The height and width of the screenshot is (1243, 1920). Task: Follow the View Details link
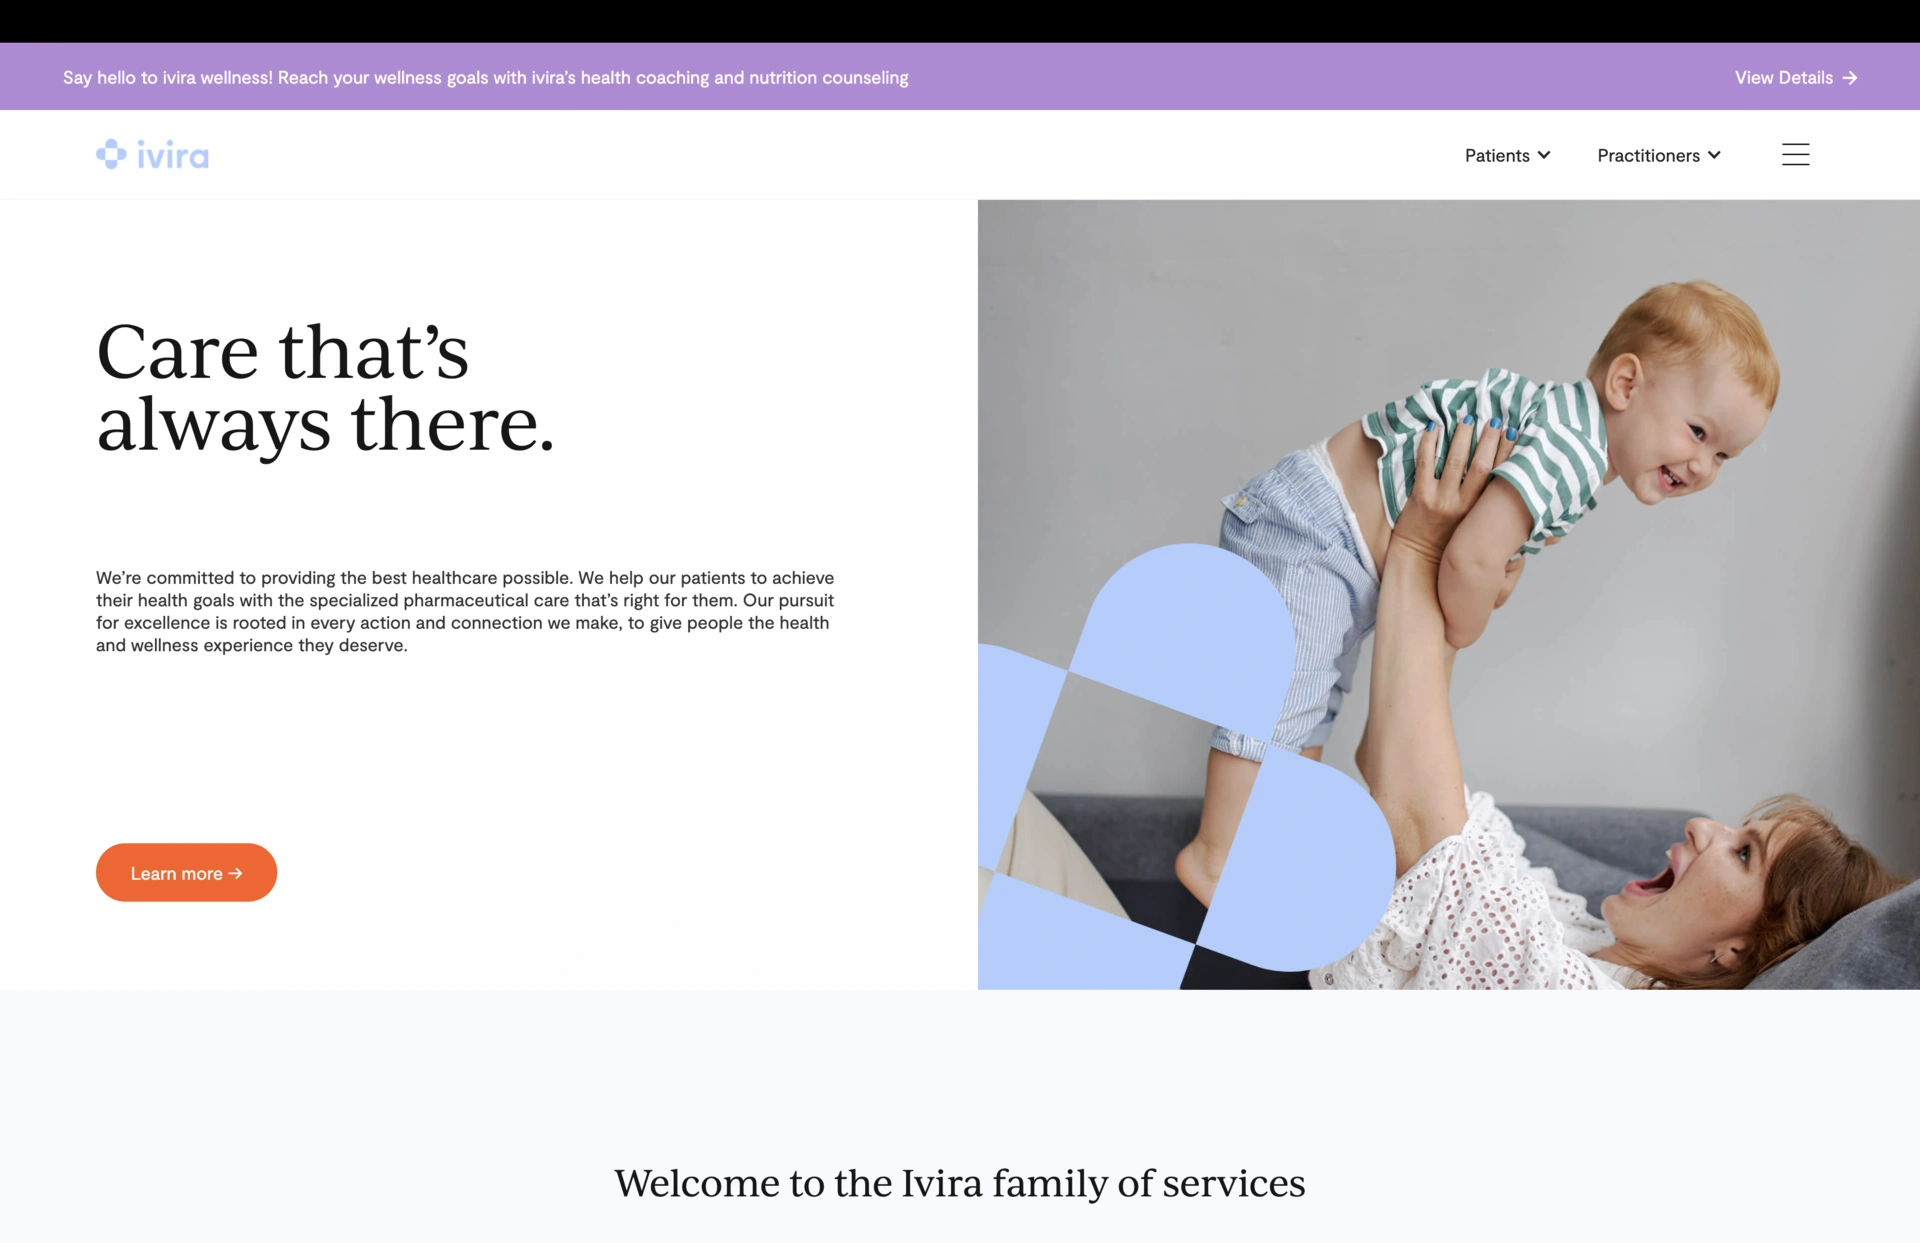tap(1795, 78)
